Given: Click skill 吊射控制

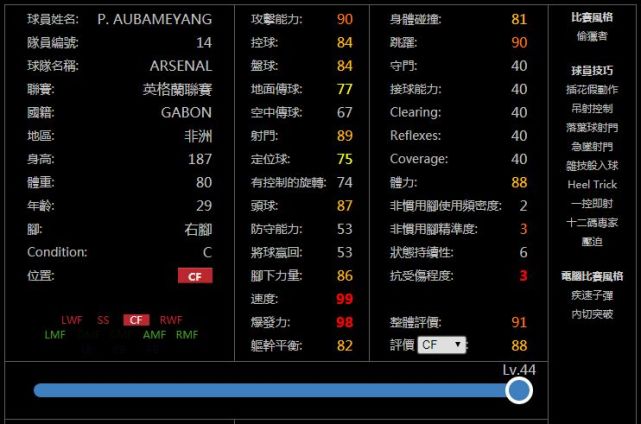Looking at the screenshot, I should click(592, 108).
